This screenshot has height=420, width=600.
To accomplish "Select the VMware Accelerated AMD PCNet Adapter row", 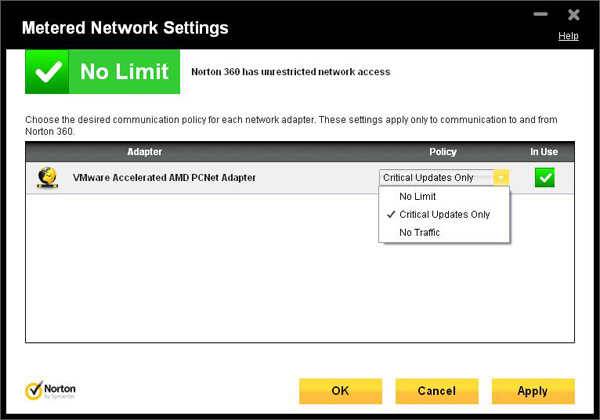I will 300,178.
